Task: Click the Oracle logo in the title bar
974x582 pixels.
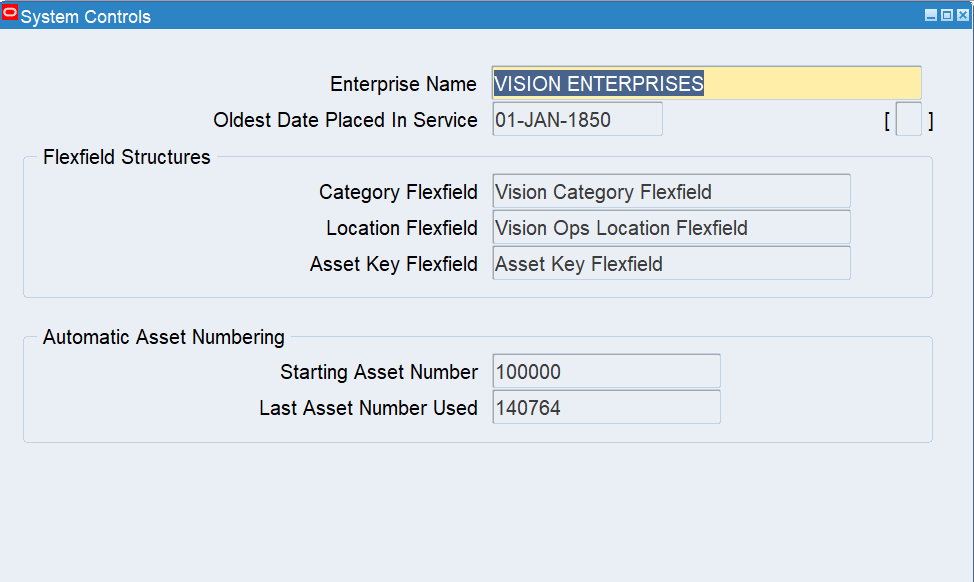Action: click(12, 15)
